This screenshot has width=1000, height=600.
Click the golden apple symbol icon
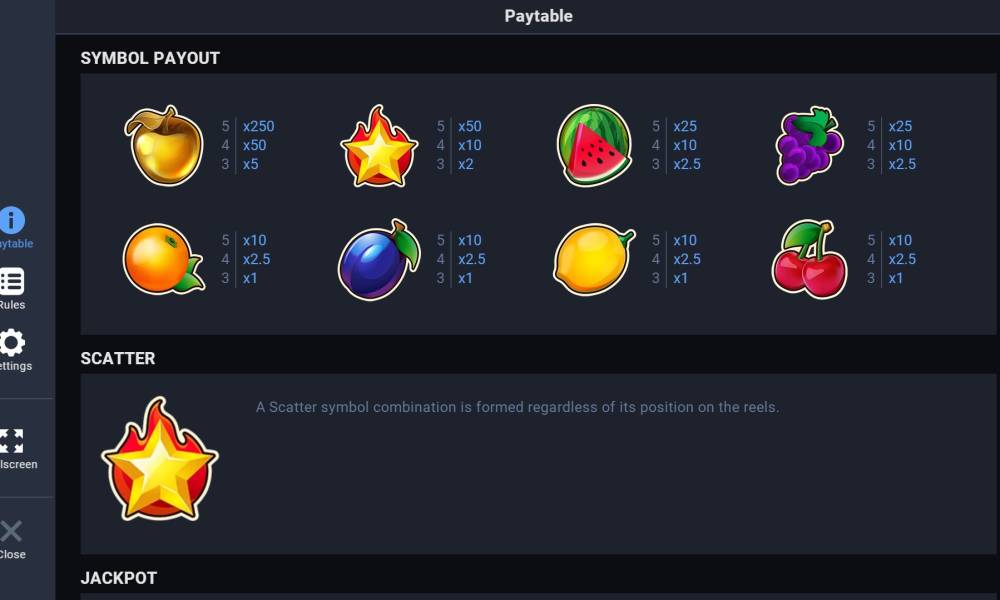pyautogui.click(x=163, y=146)
